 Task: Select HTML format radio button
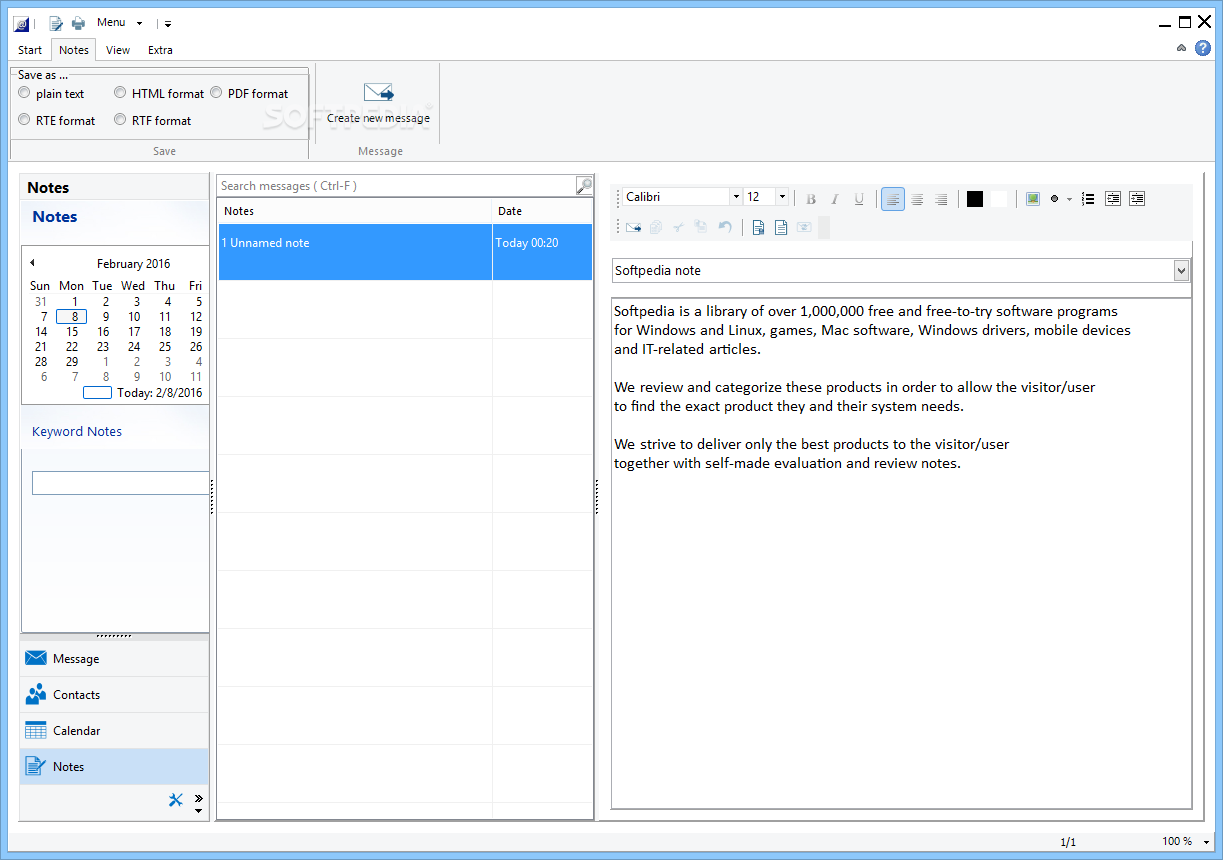point(120,93)
